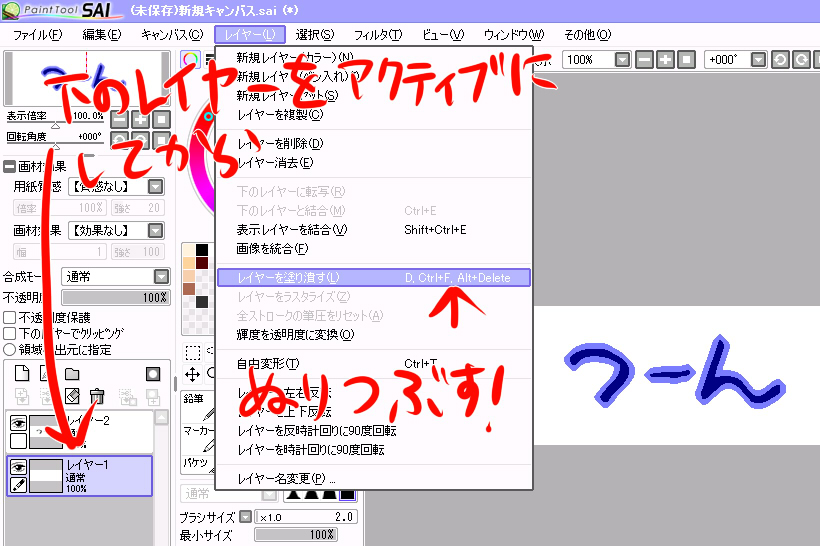The height and width of the screenshot is (546, 820).
Task: Choose 自由変形(T) menu entry
Action: pos(374,363)
